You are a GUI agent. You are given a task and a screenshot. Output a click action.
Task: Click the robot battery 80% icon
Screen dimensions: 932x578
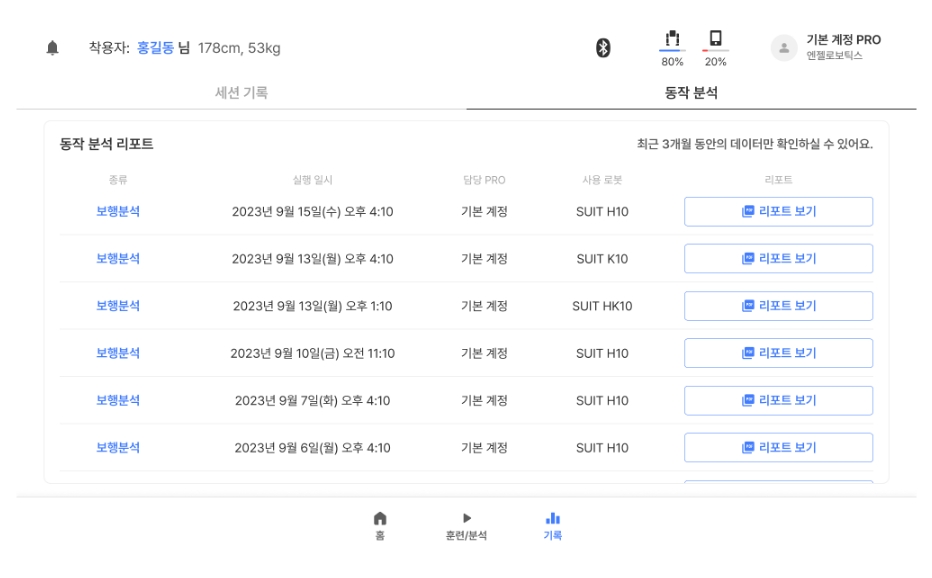click(673, 41)
